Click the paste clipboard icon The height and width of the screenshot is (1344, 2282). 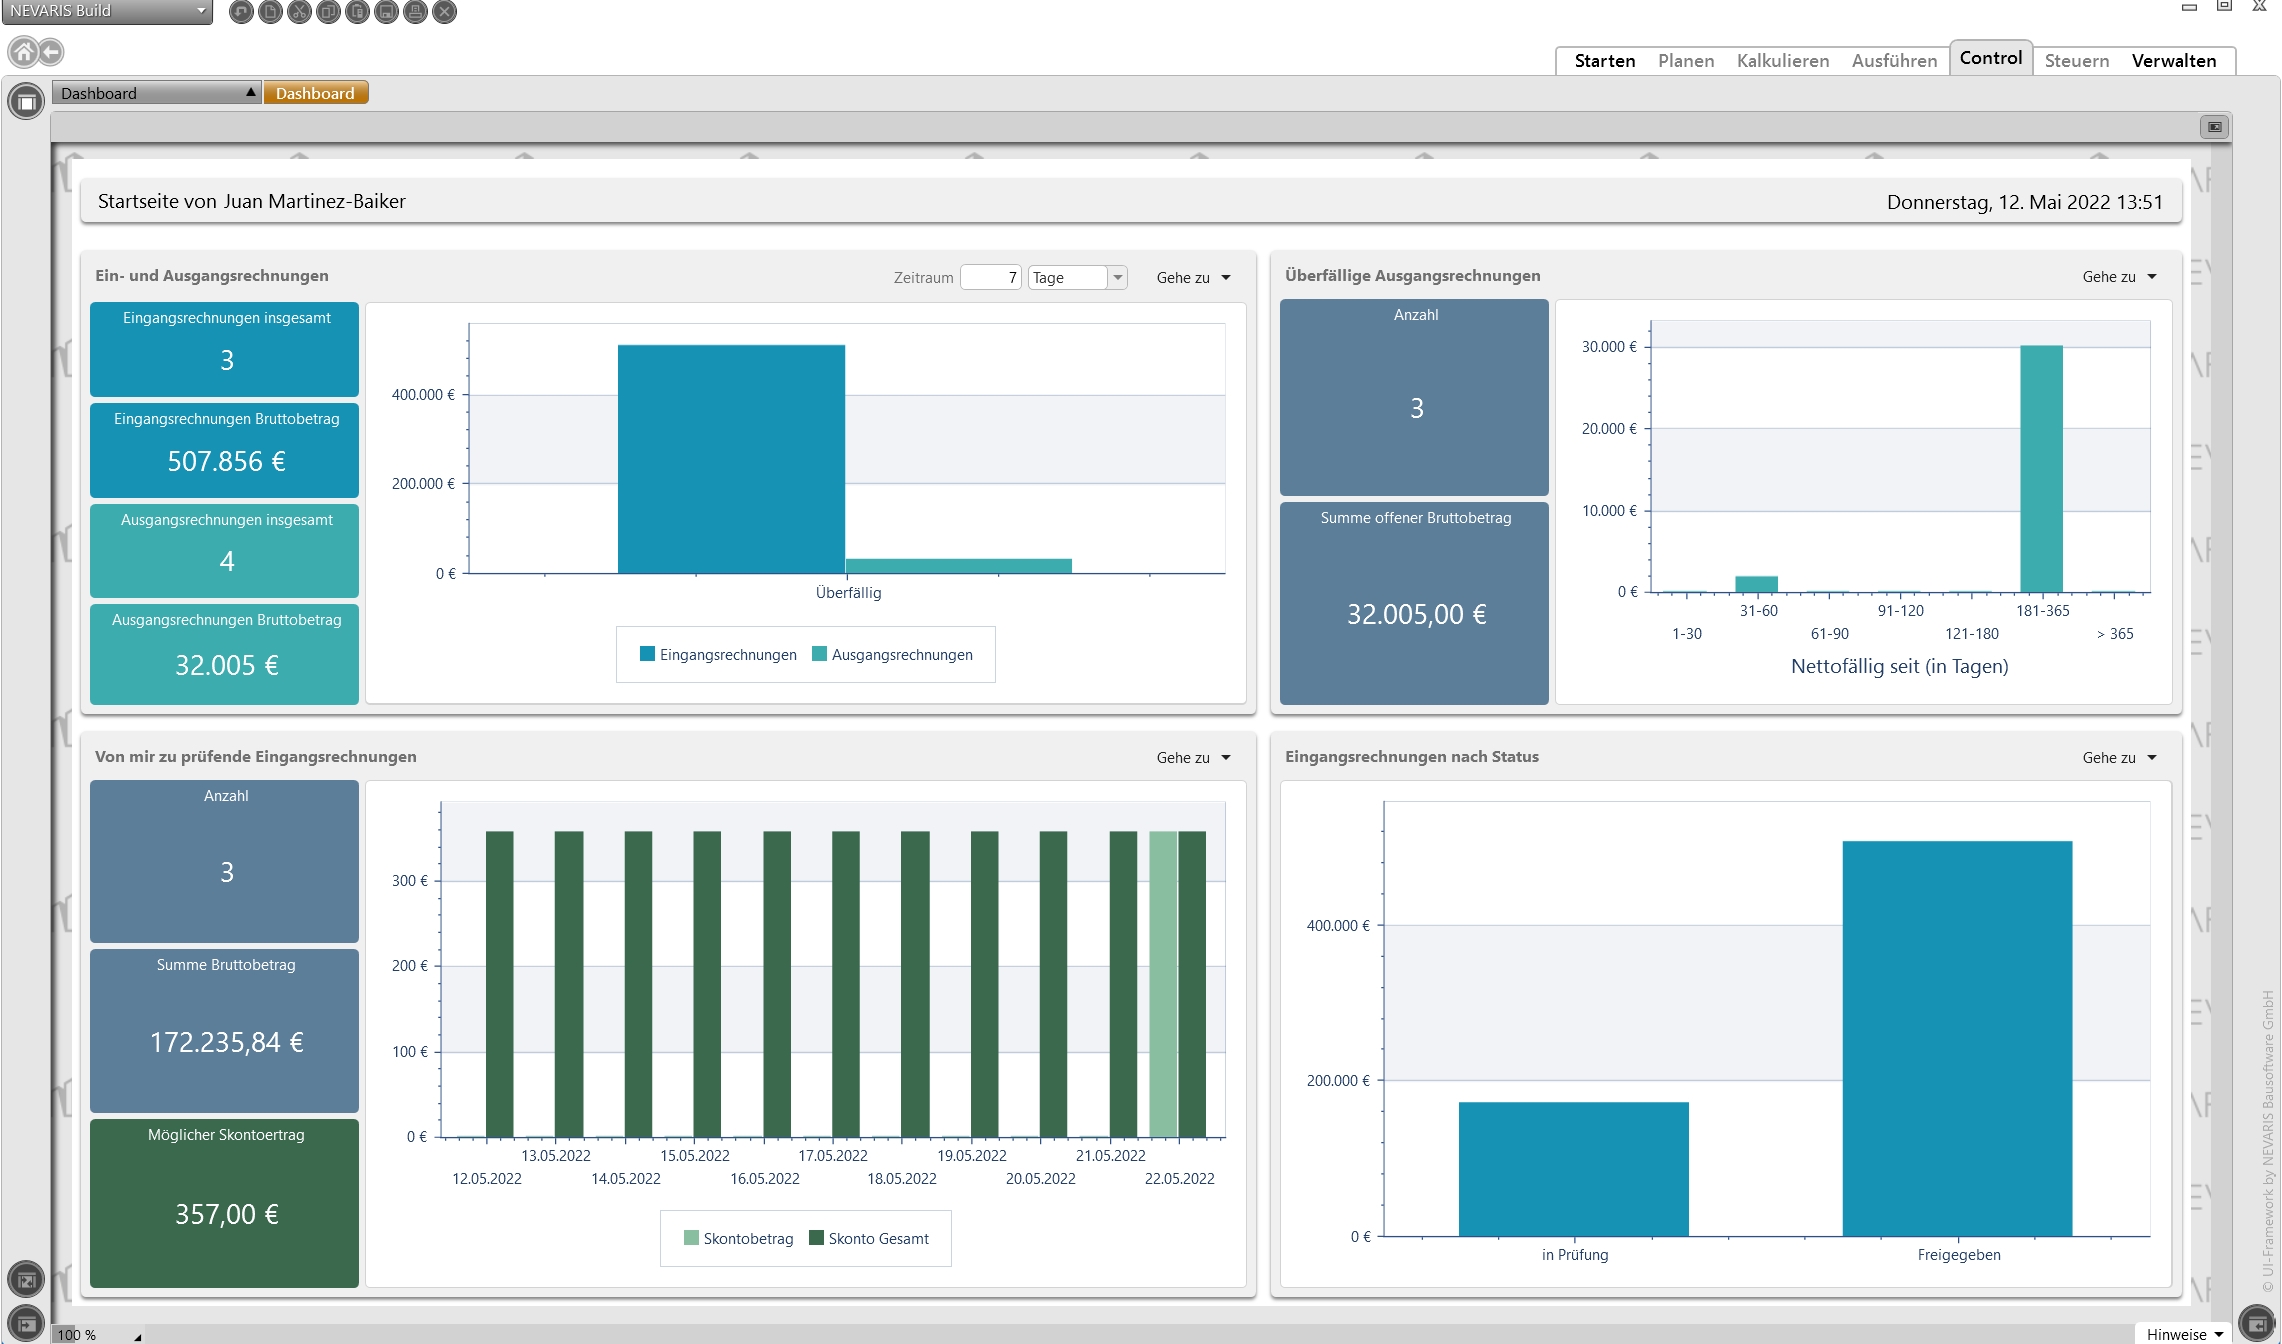point(357,12)
